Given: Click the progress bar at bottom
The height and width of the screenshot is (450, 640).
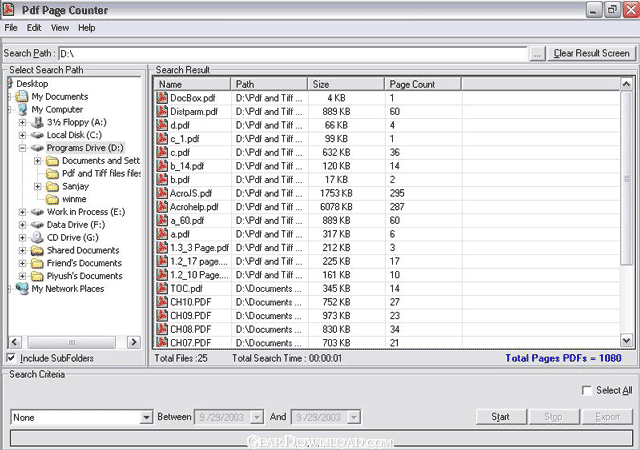Looking at the screenshot, I should 321,439.
